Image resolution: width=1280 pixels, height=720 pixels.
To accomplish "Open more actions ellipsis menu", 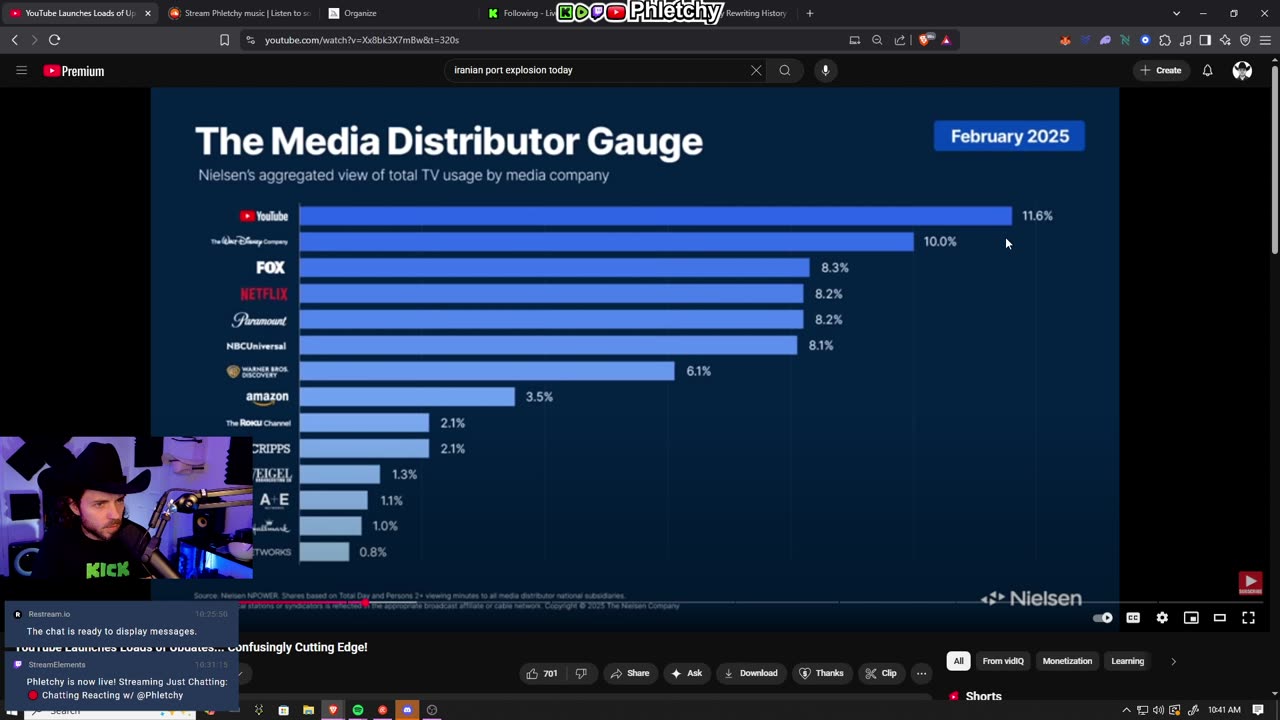I will [x=922, y=673].
